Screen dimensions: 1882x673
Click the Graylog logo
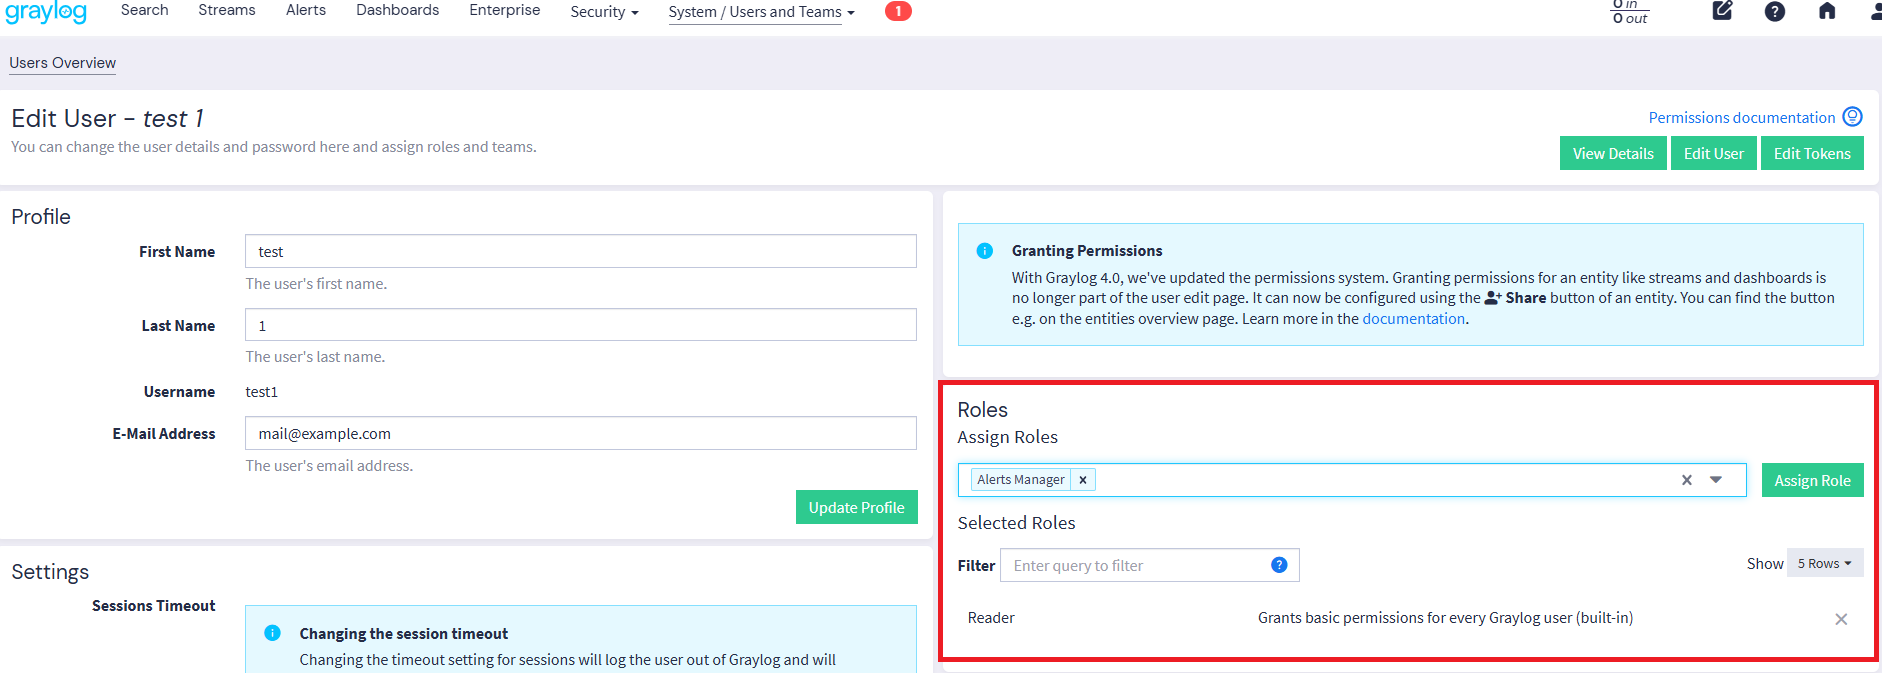[46, 12]
